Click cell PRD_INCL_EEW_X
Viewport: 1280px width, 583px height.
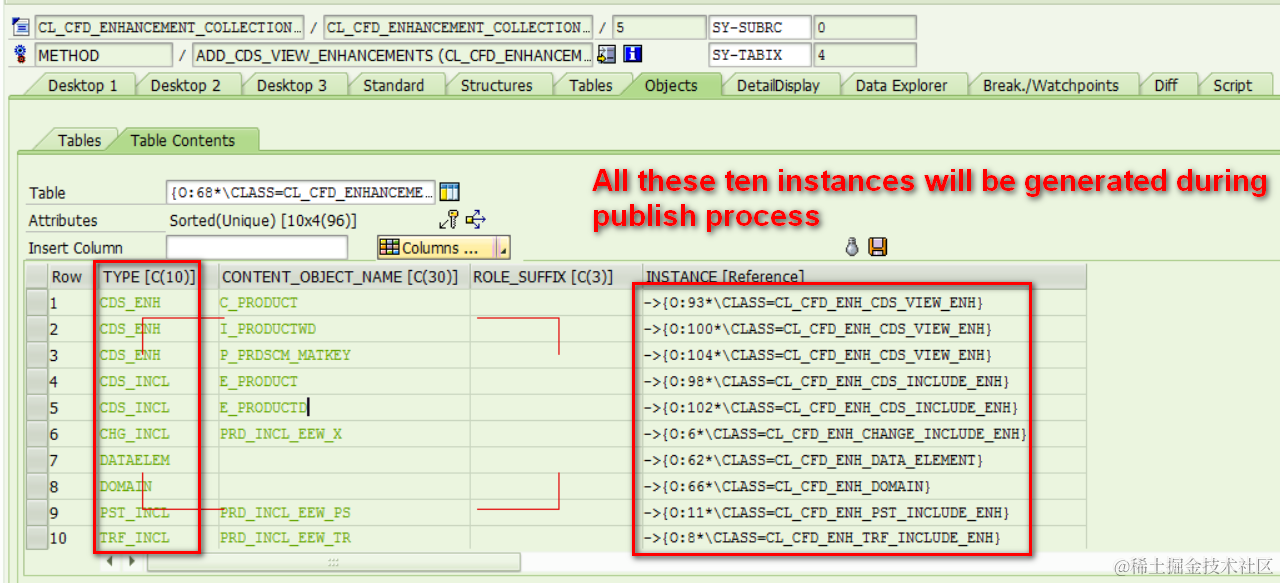point(344,434)
